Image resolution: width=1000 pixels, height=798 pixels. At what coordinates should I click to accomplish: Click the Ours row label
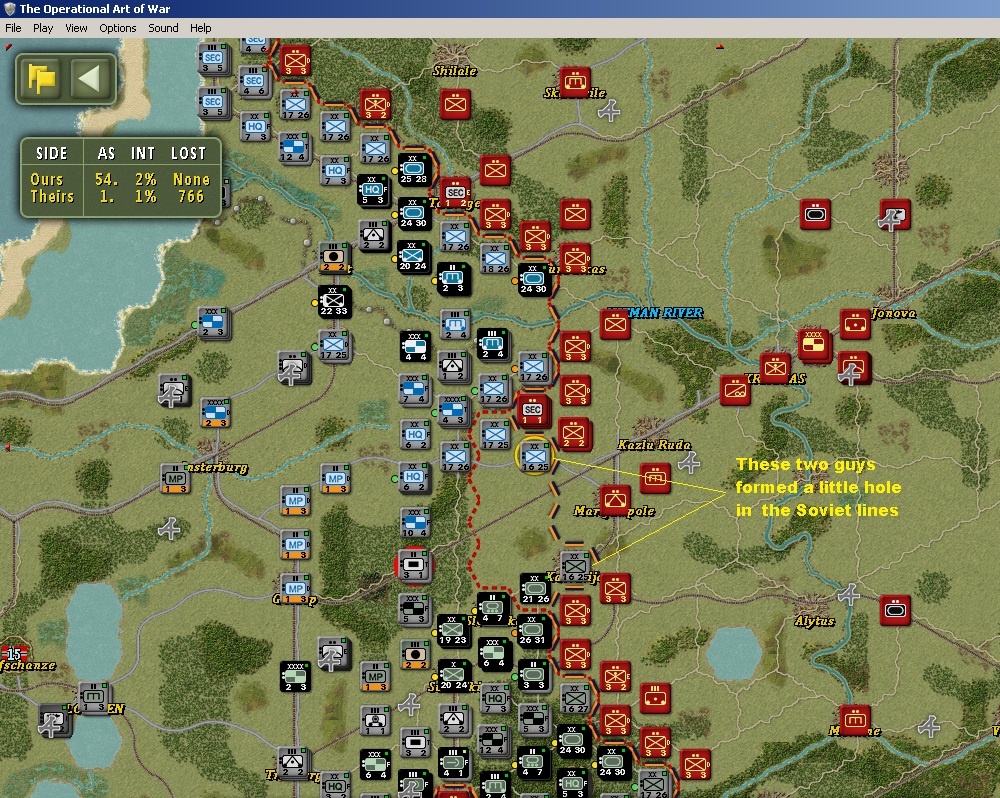coord(47,180)
